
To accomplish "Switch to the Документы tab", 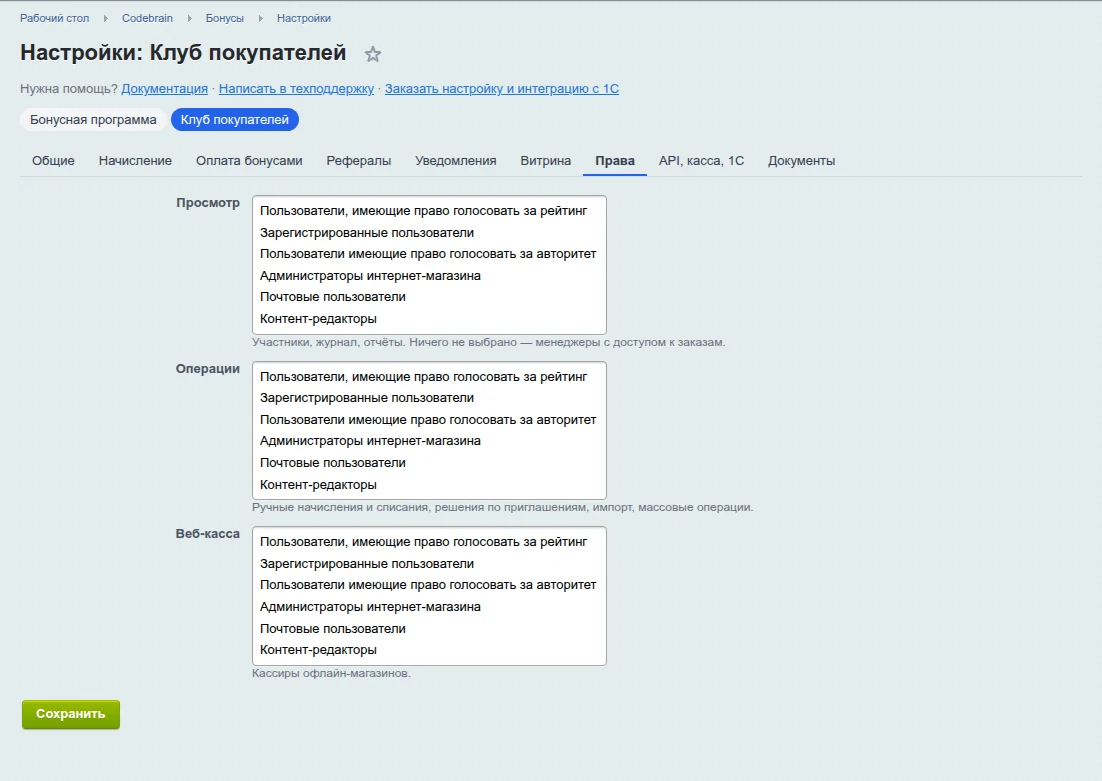I will 801,160.
